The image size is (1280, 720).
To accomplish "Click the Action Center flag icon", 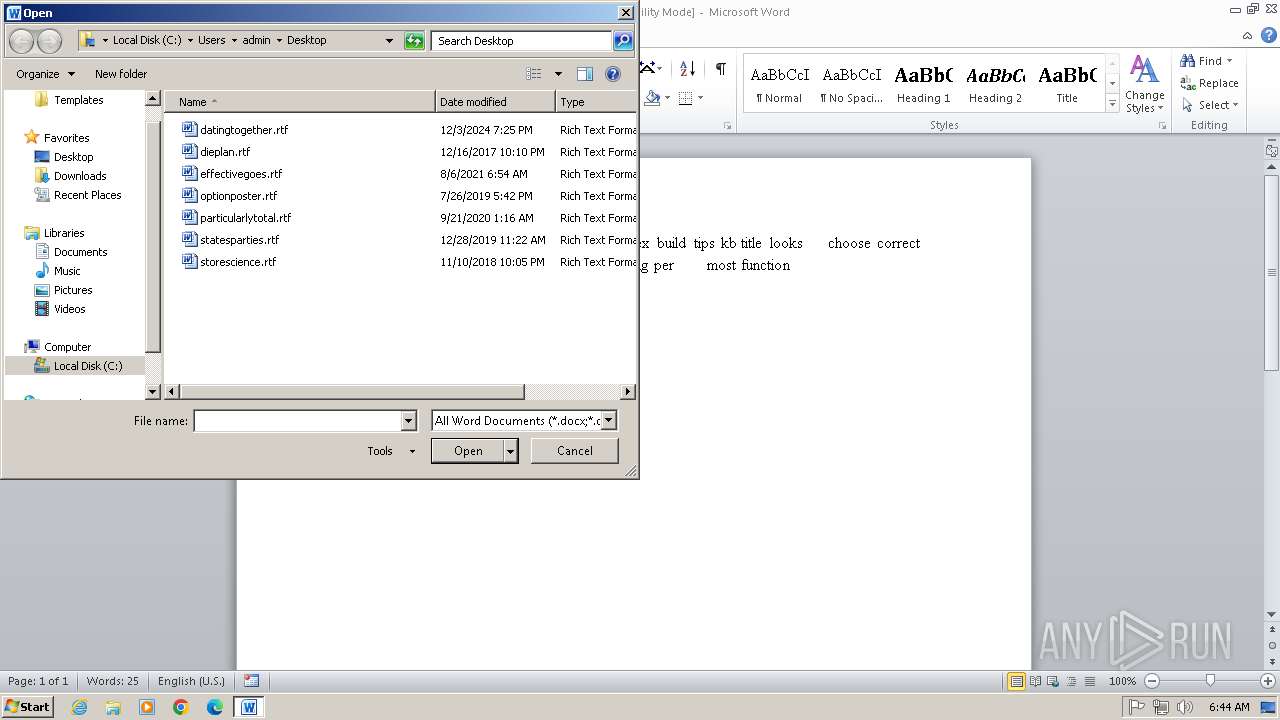I will 1137,707.
